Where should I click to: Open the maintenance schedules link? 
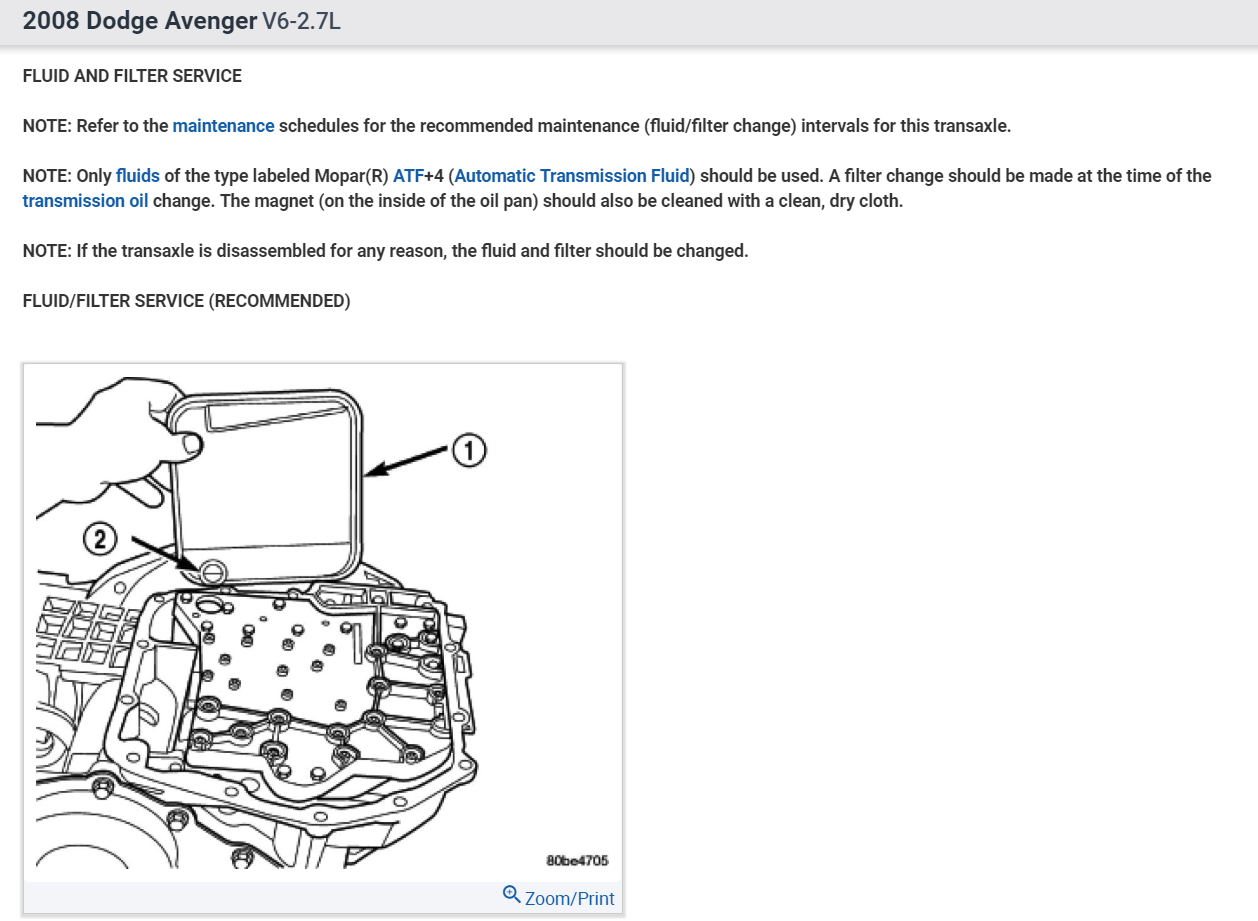click(223, 126)
